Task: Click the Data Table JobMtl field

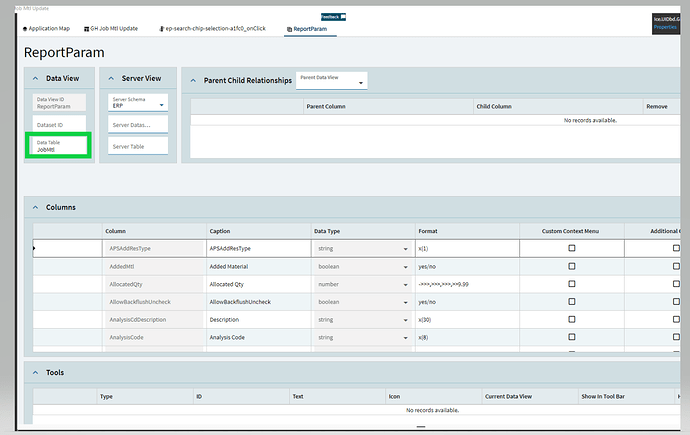Action: pos(59,146)
